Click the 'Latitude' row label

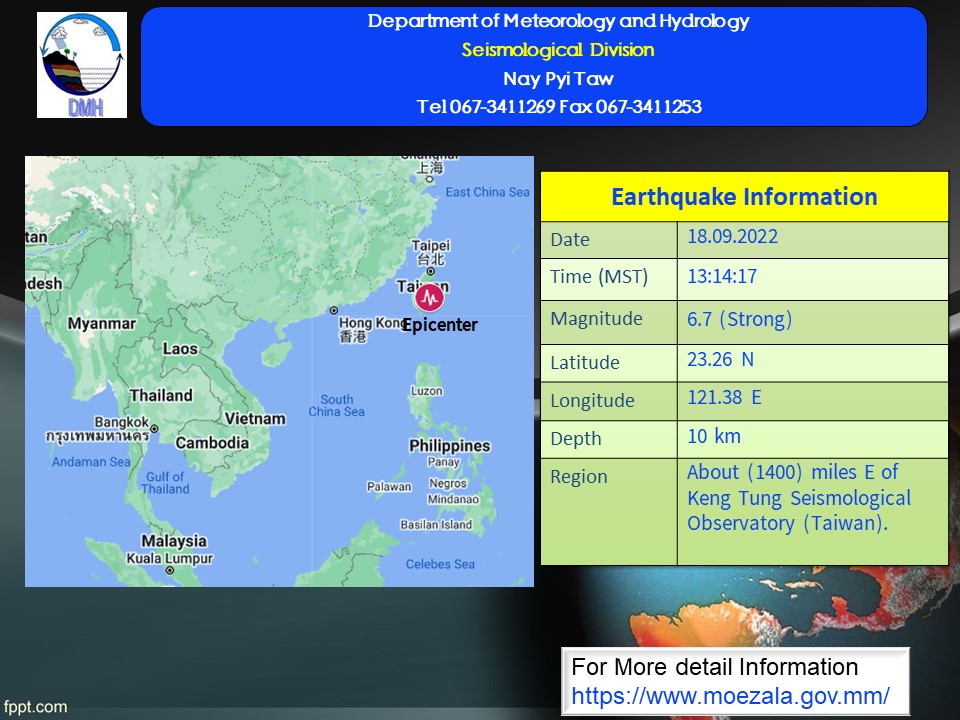point(585,362)
